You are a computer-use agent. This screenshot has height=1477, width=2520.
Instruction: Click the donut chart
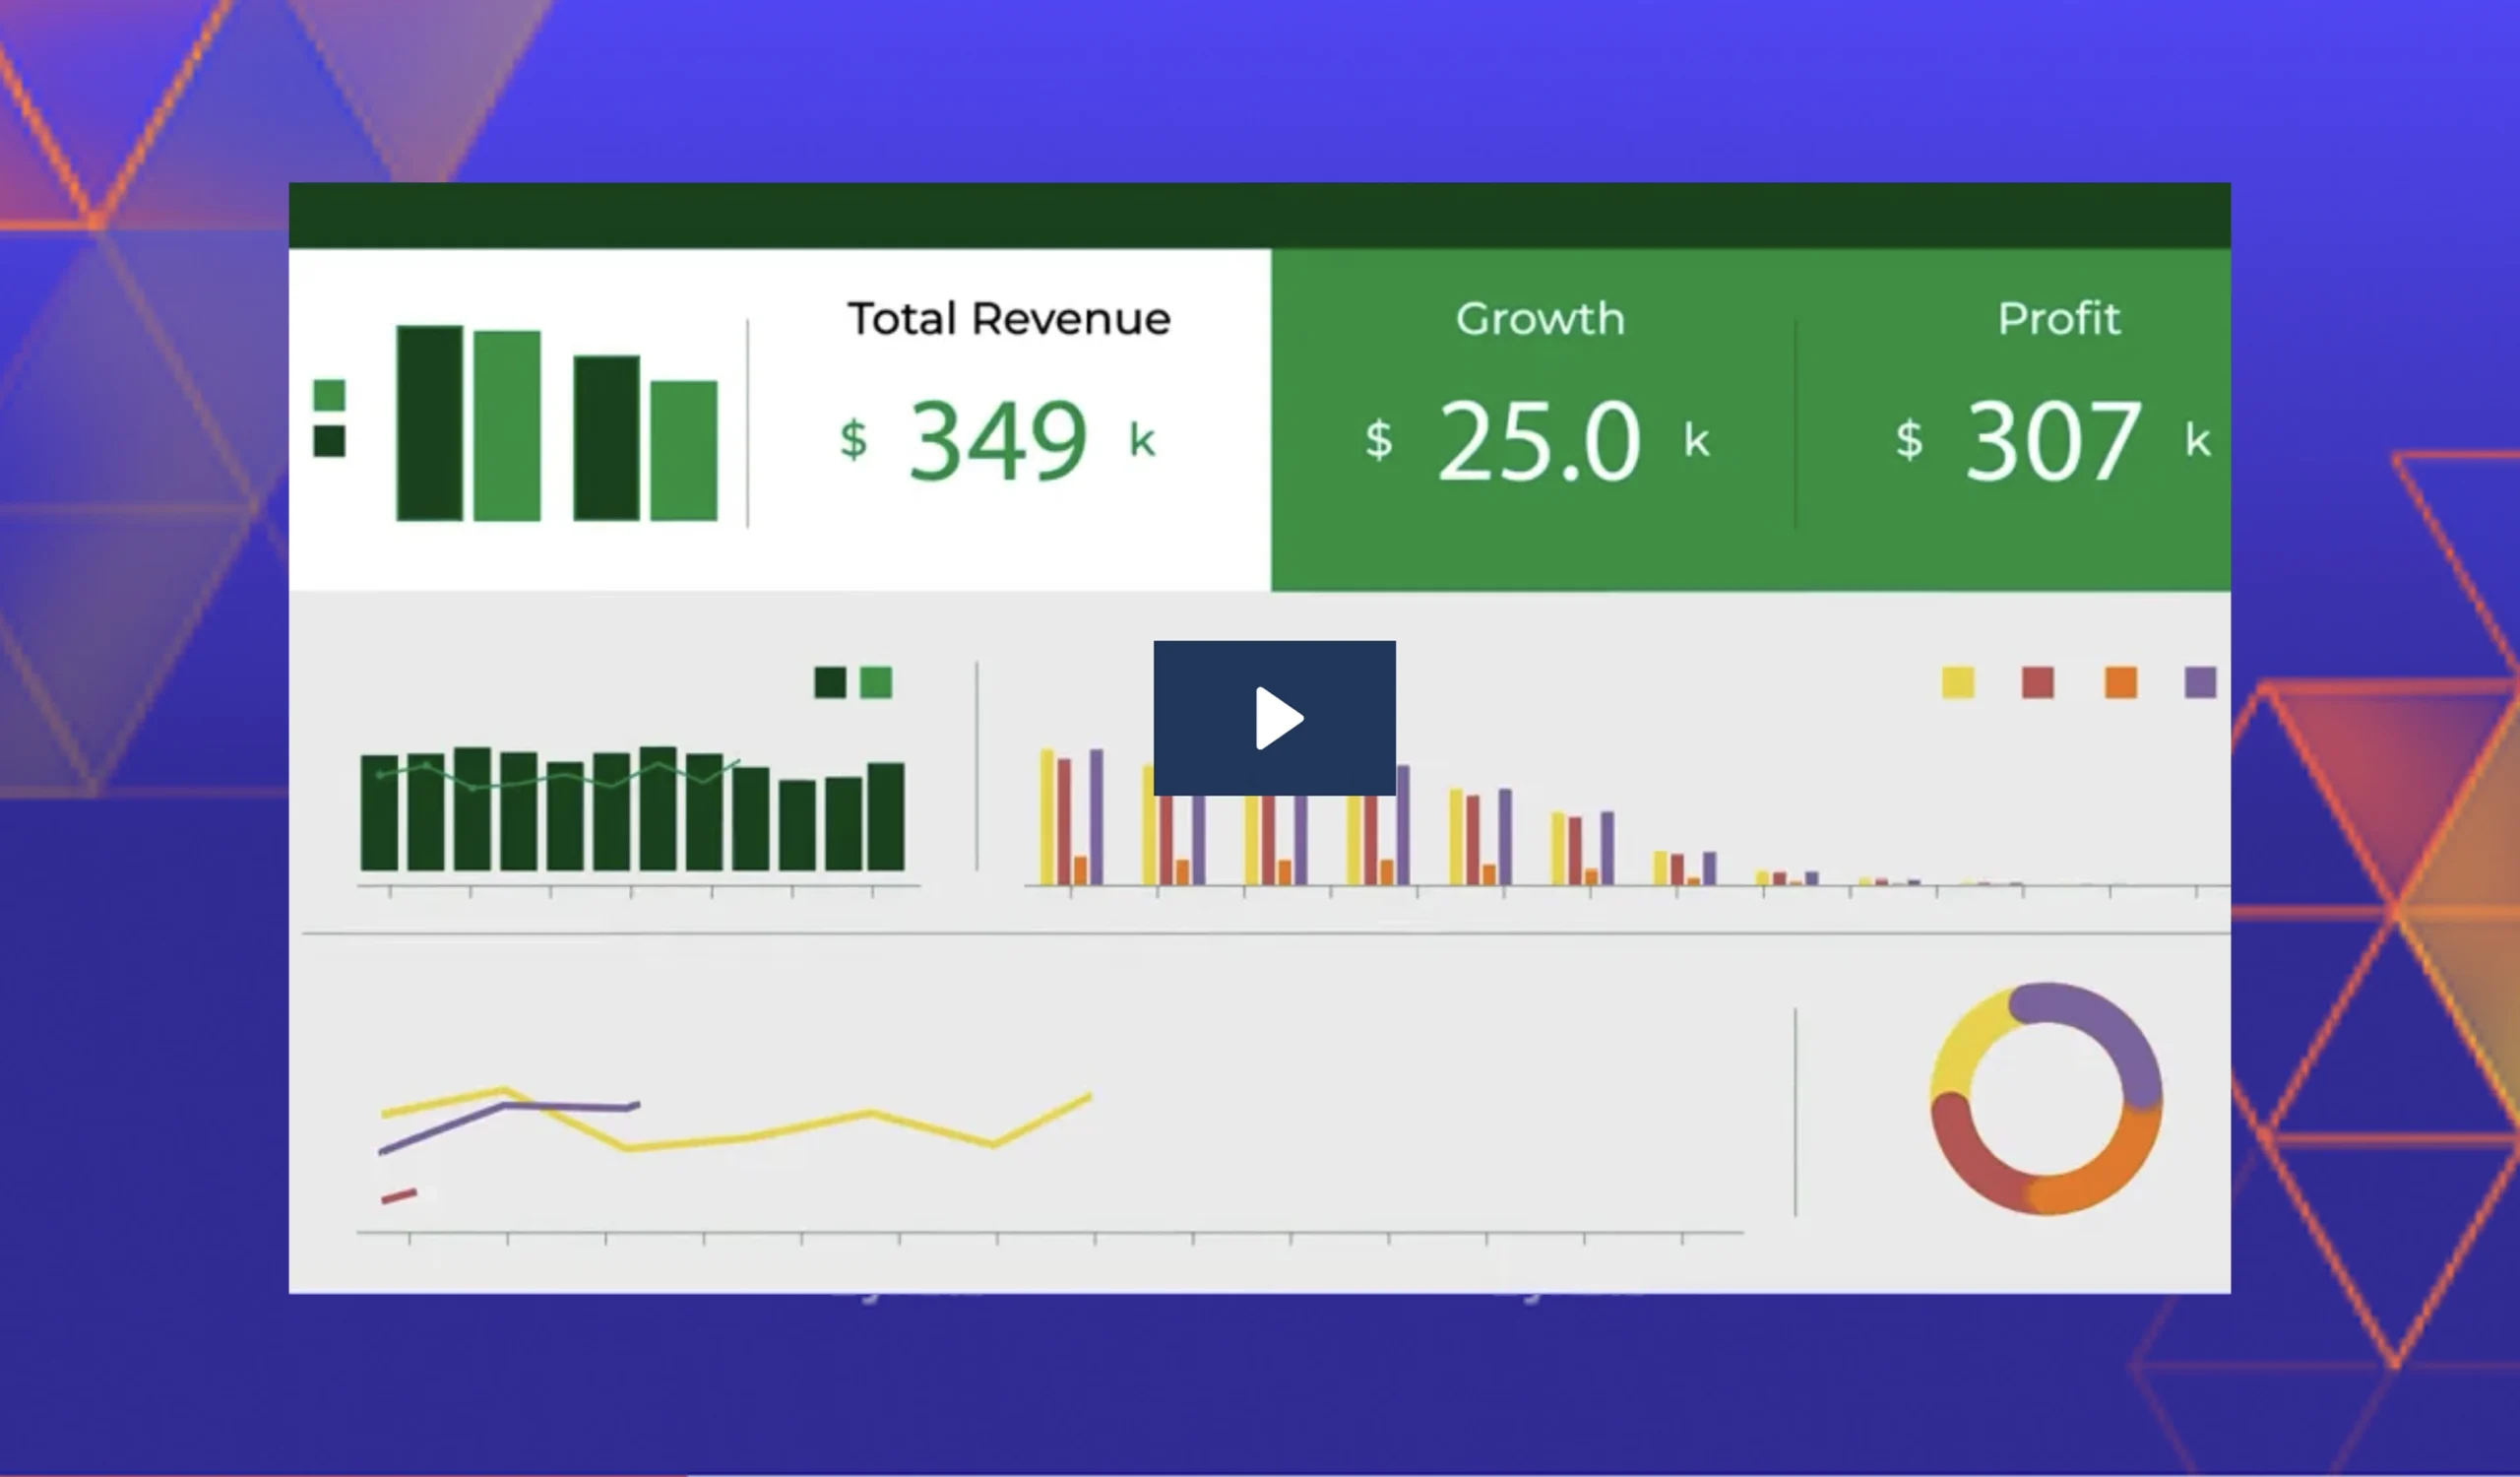(x=2046, y=1098)
